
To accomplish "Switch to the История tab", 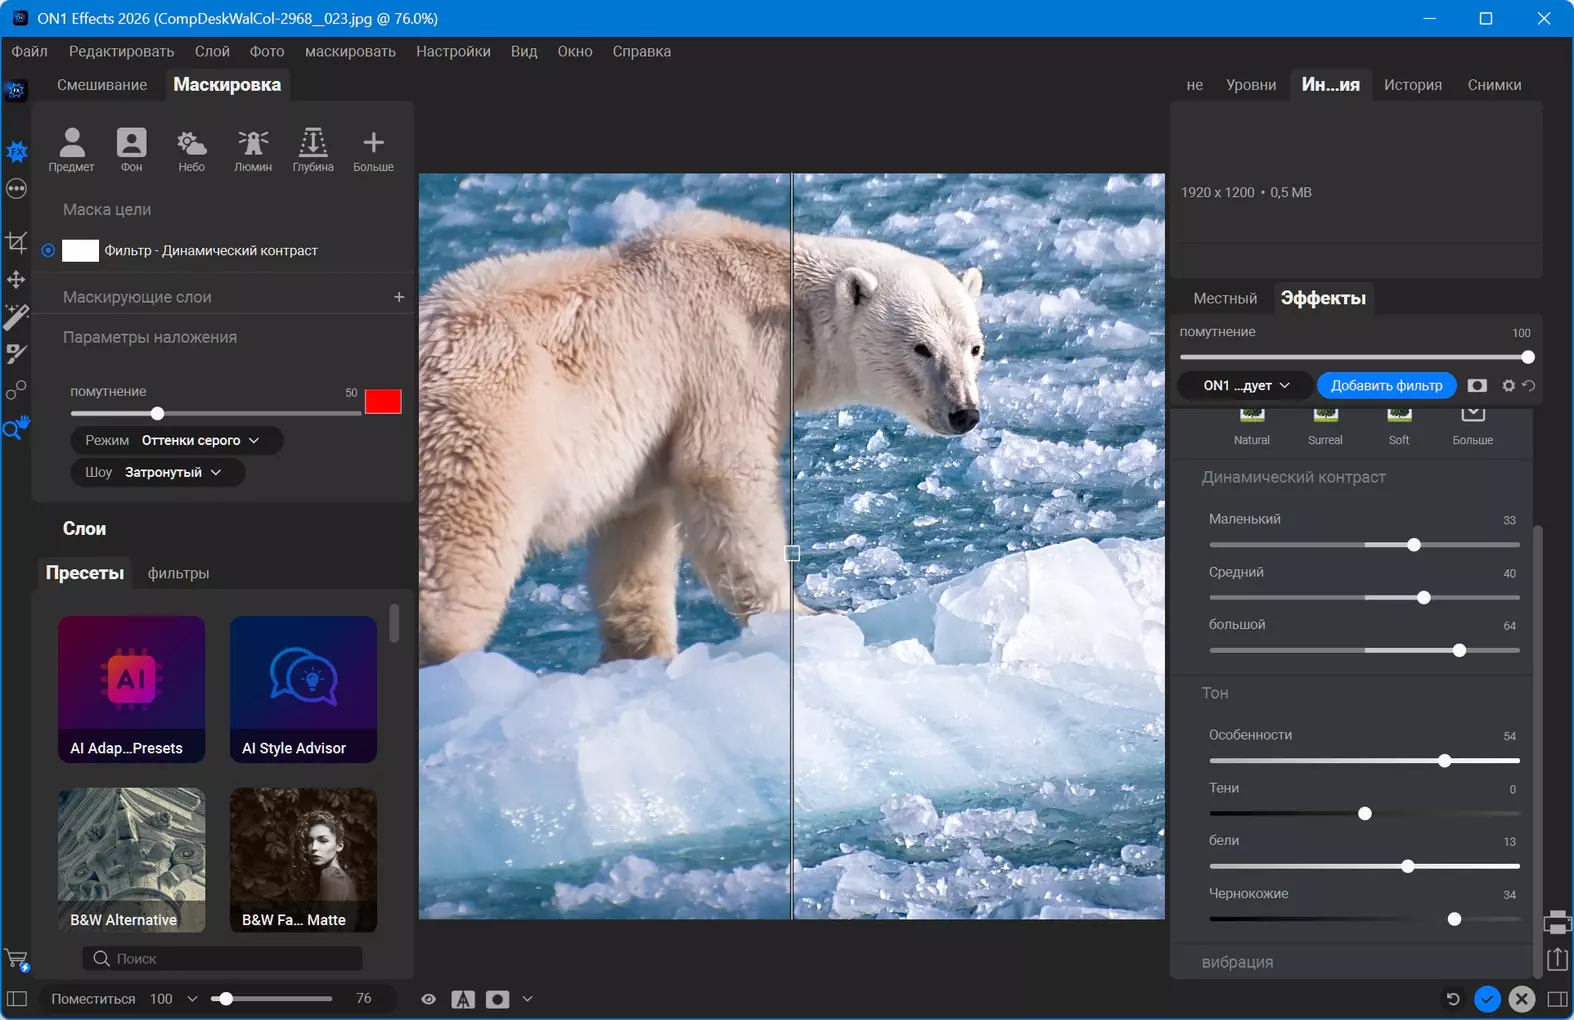I will (x=1412, y=85).
